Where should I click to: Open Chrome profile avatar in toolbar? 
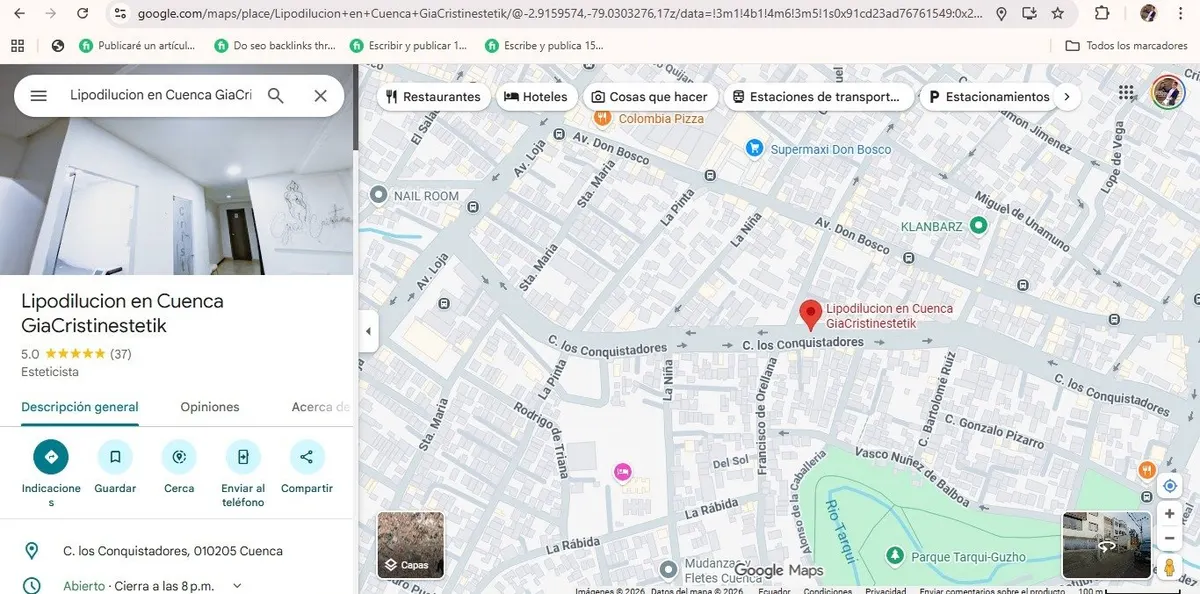point(1148,13)
